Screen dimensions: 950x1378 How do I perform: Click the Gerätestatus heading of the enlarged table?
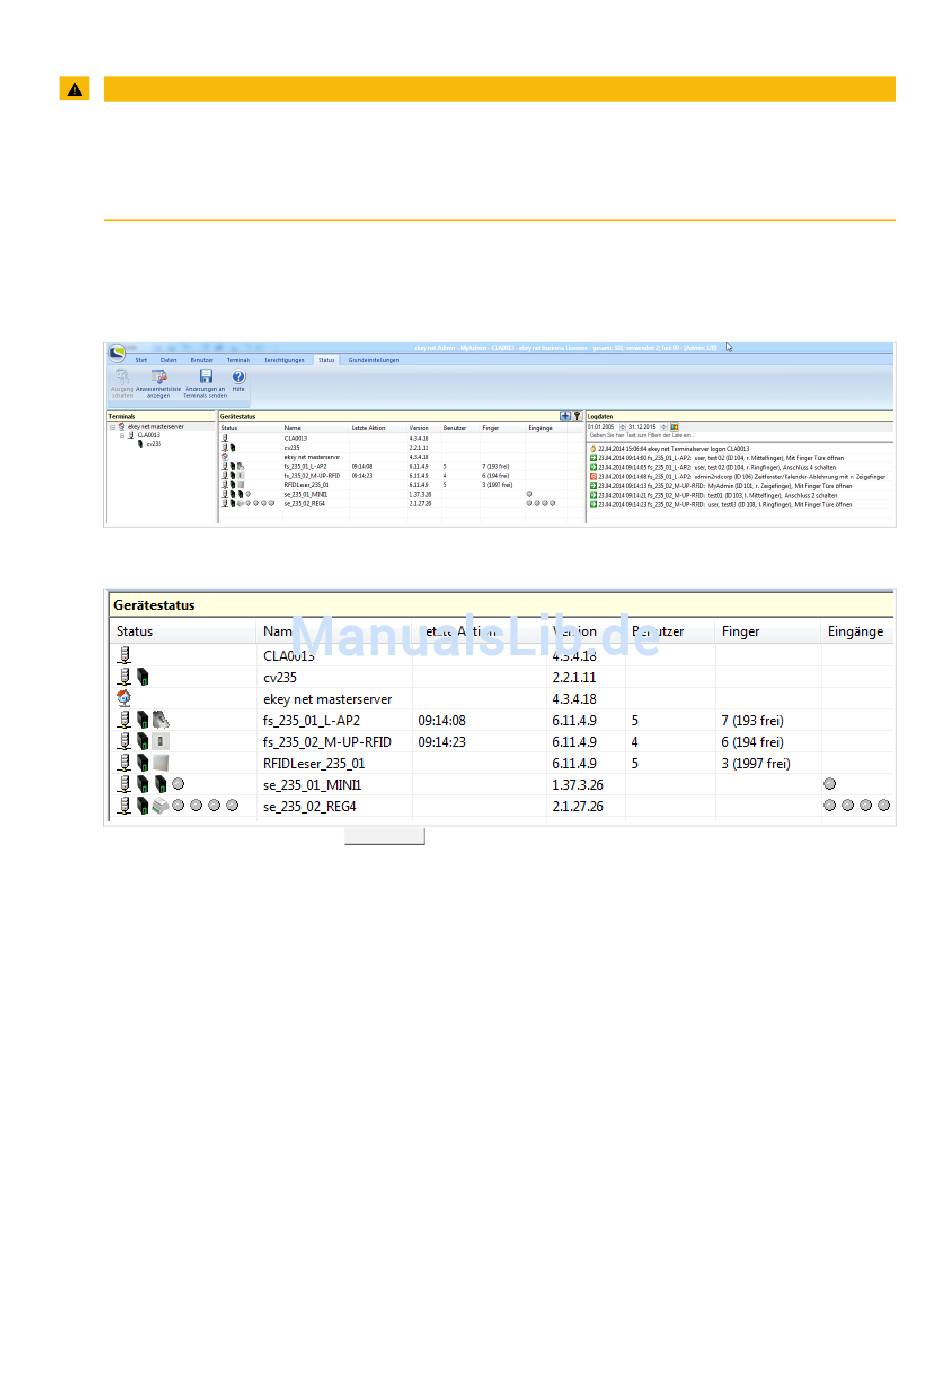tap(154, 605)
